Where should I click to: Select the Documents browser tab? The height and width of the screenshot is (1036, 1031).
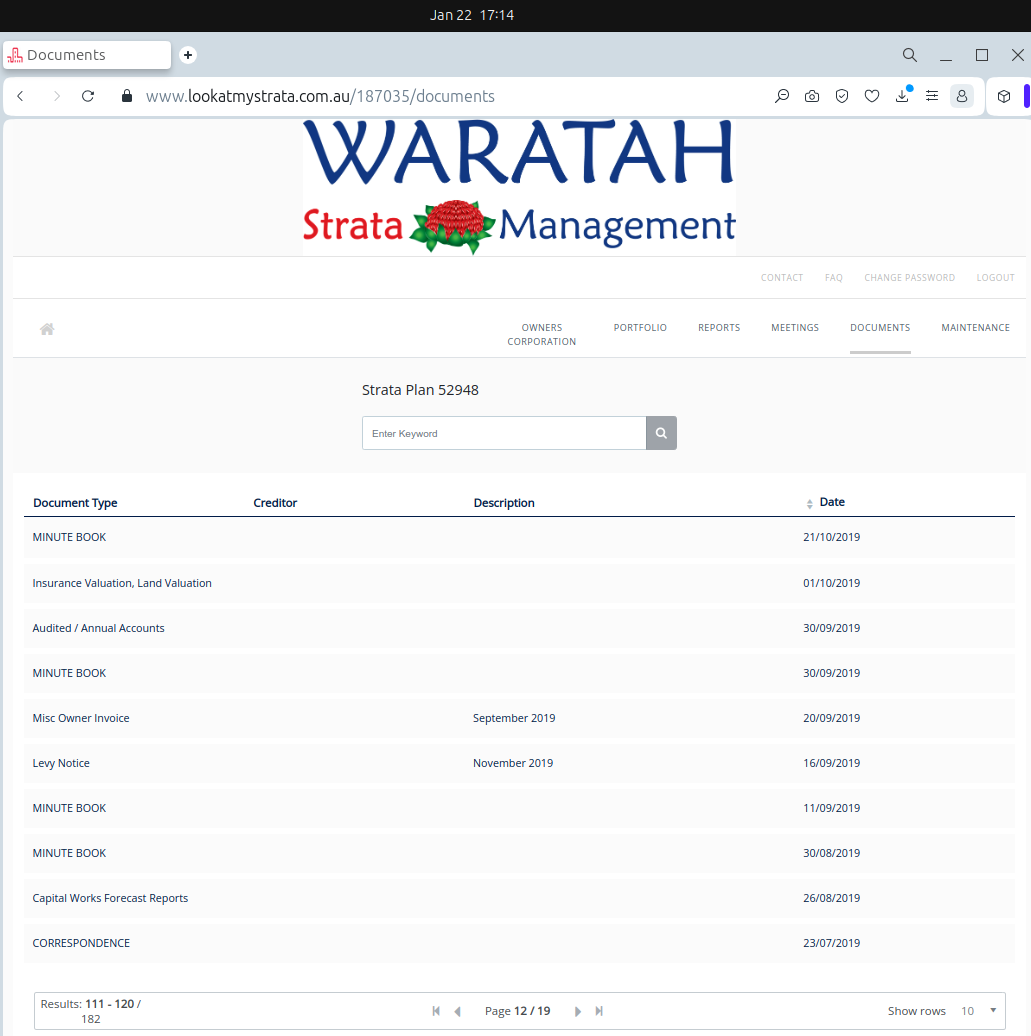tap(87, 55)
